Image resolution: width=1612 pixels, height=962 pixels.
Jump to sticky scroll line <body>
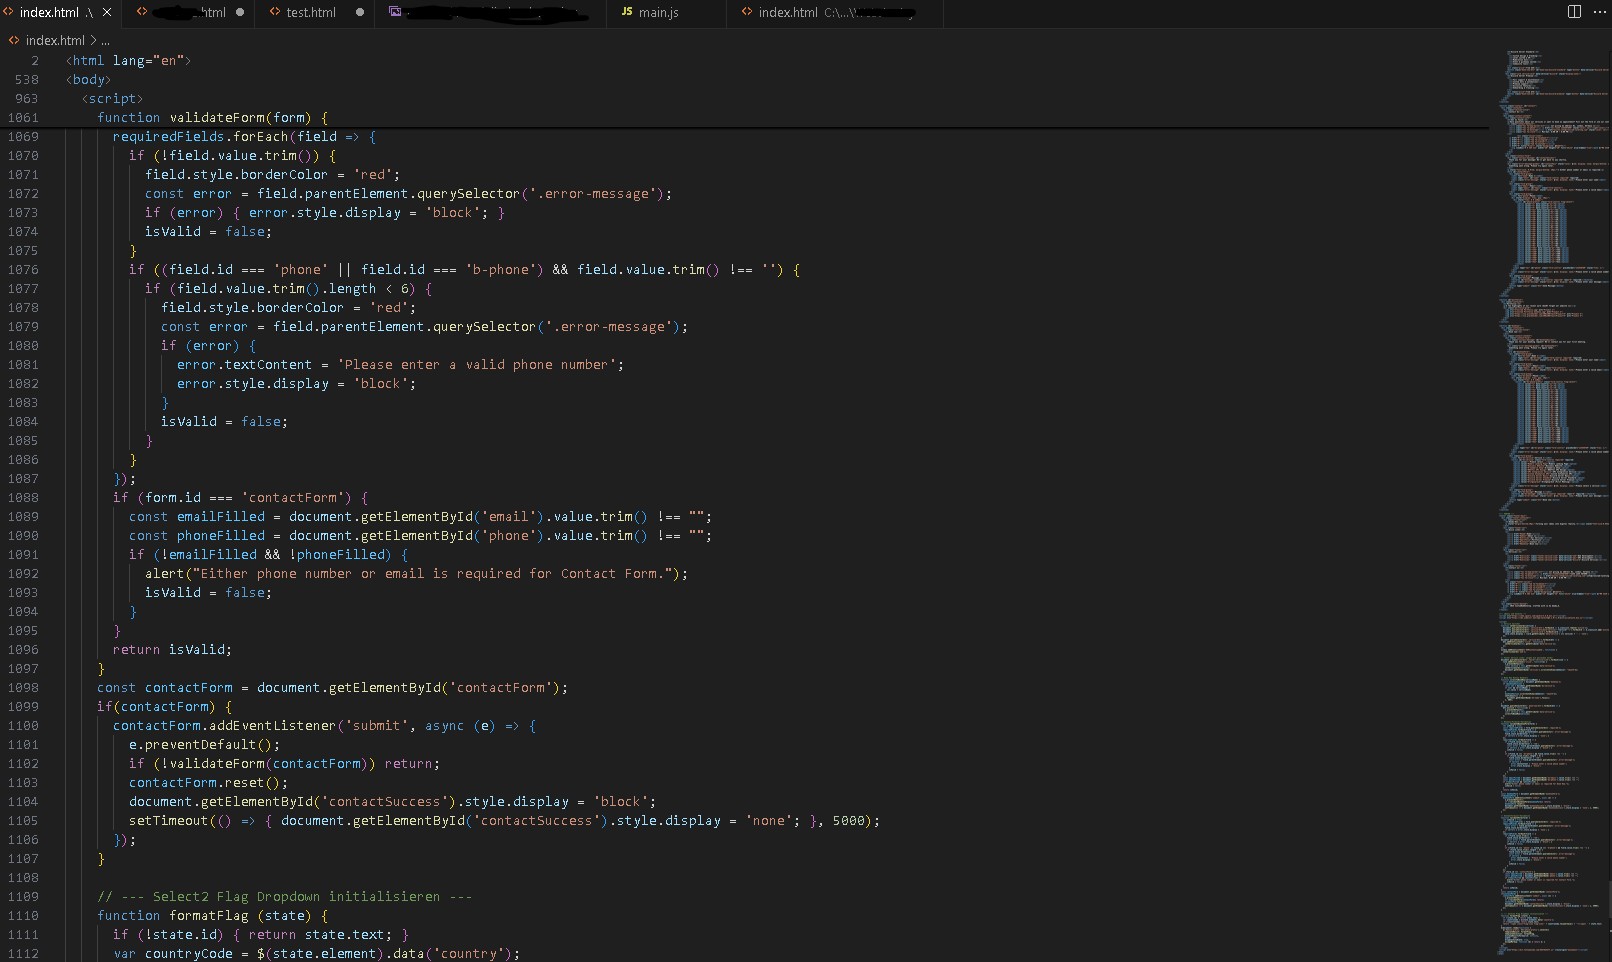tap(89, 79)
